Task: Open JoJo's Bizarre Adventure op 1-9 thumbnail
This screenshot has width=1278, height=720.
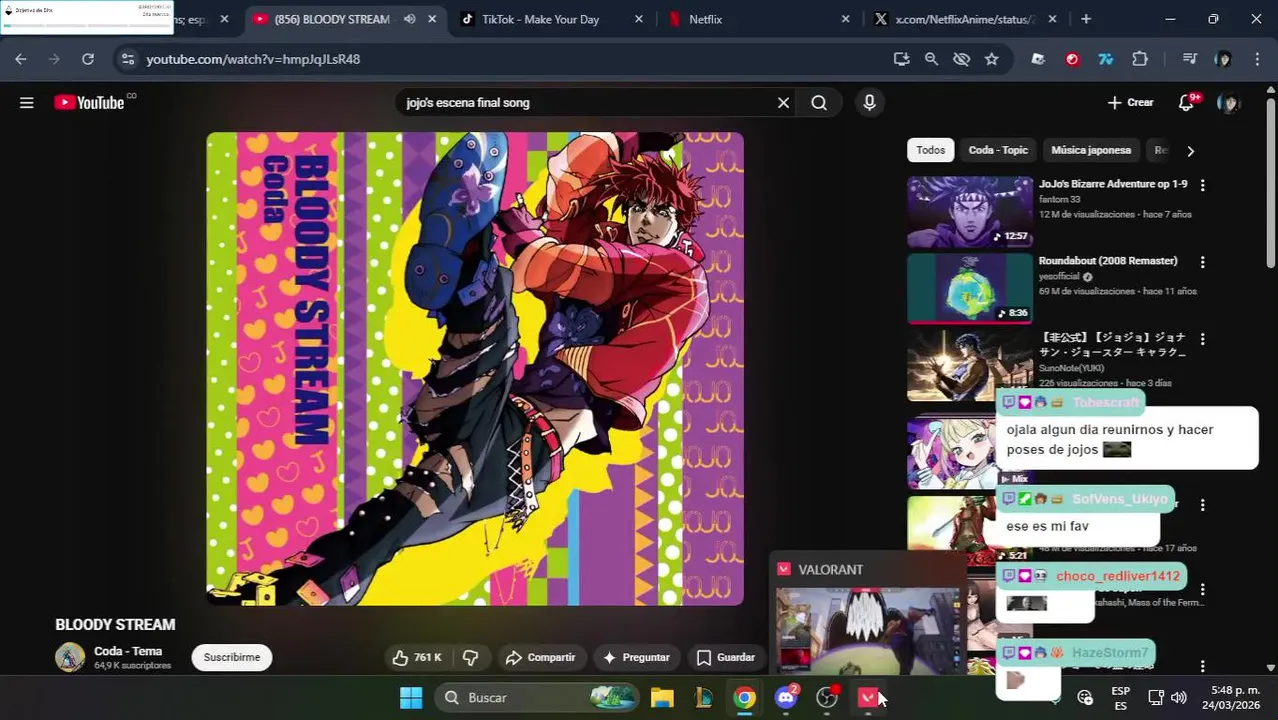Action: [x=970, y=211]
